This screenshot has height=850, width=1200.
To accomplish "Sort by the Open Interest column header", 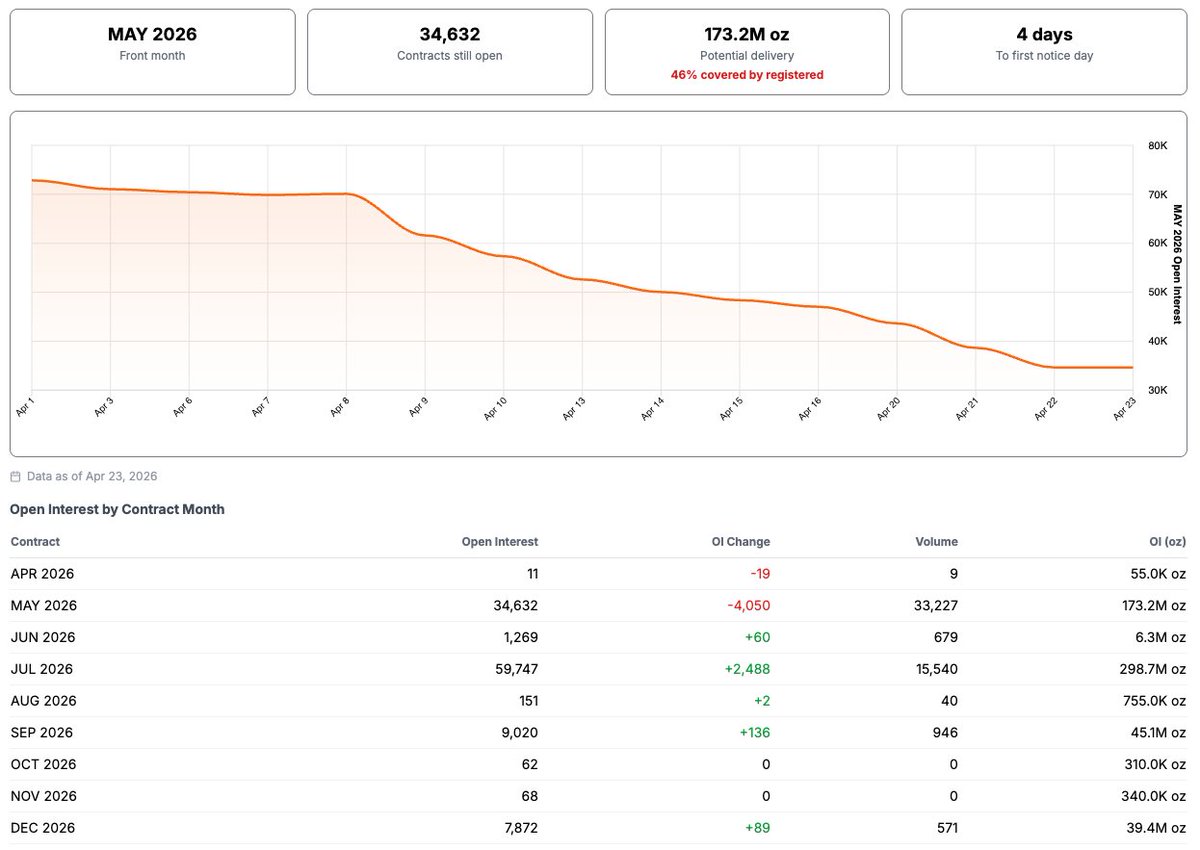I will click(x=499, y=542).
